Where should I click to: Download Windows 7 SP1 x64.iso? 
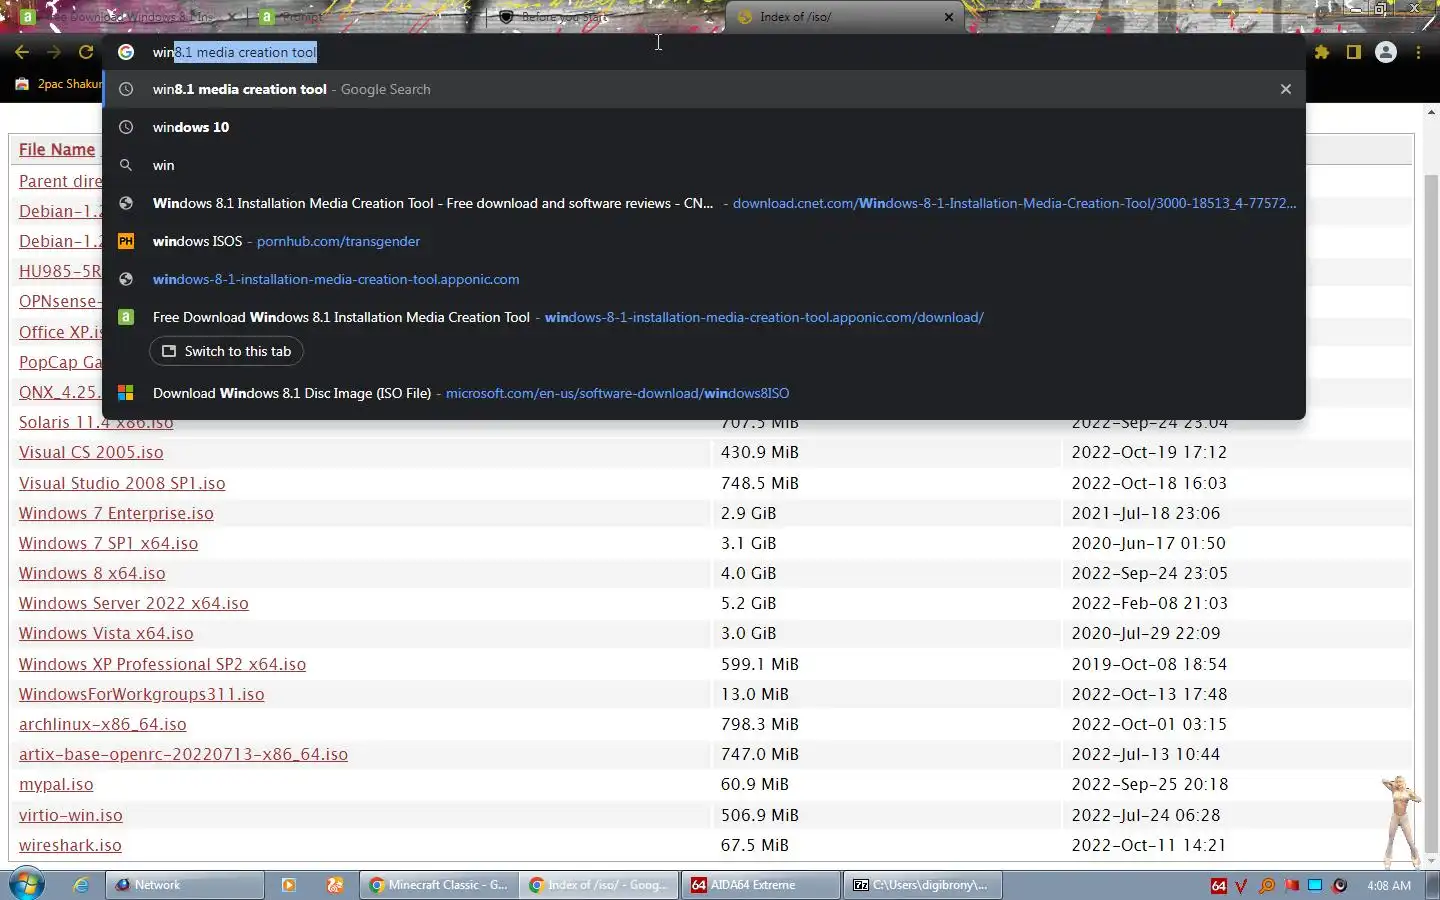108,543
